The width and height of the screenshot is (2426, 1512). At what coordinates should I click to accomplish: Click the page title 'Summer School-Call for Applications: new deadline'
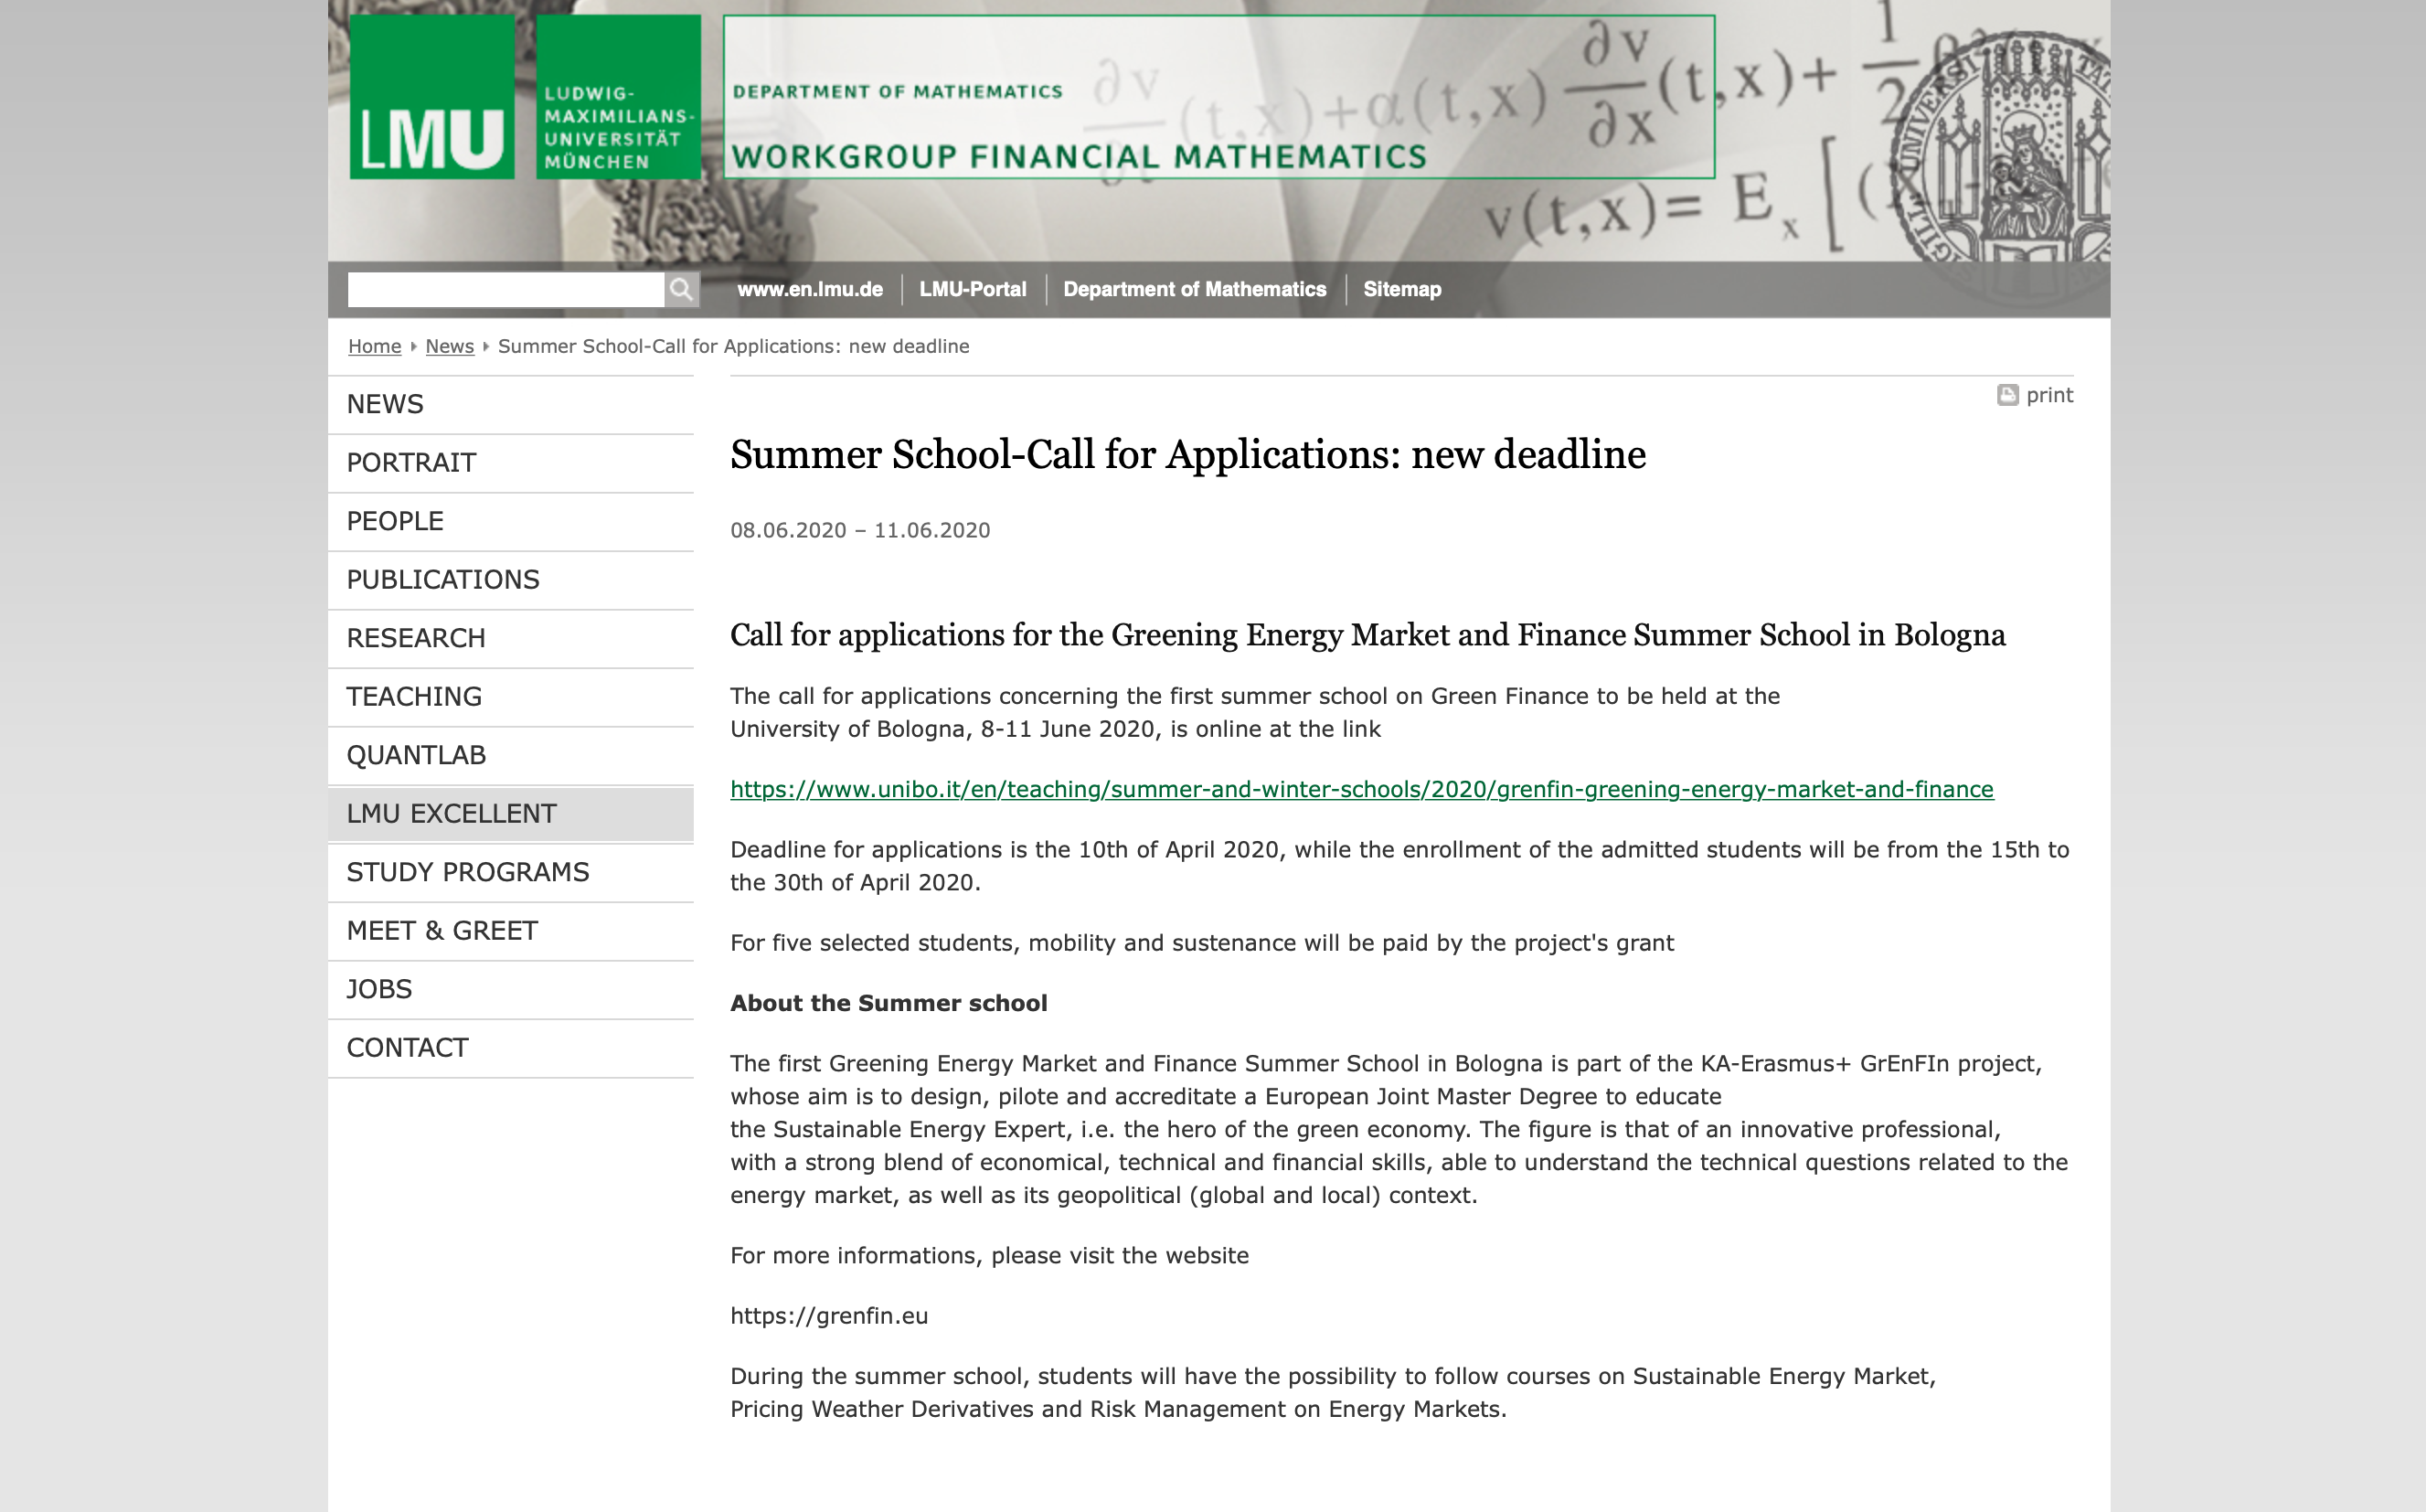(x=1188, y=455)
